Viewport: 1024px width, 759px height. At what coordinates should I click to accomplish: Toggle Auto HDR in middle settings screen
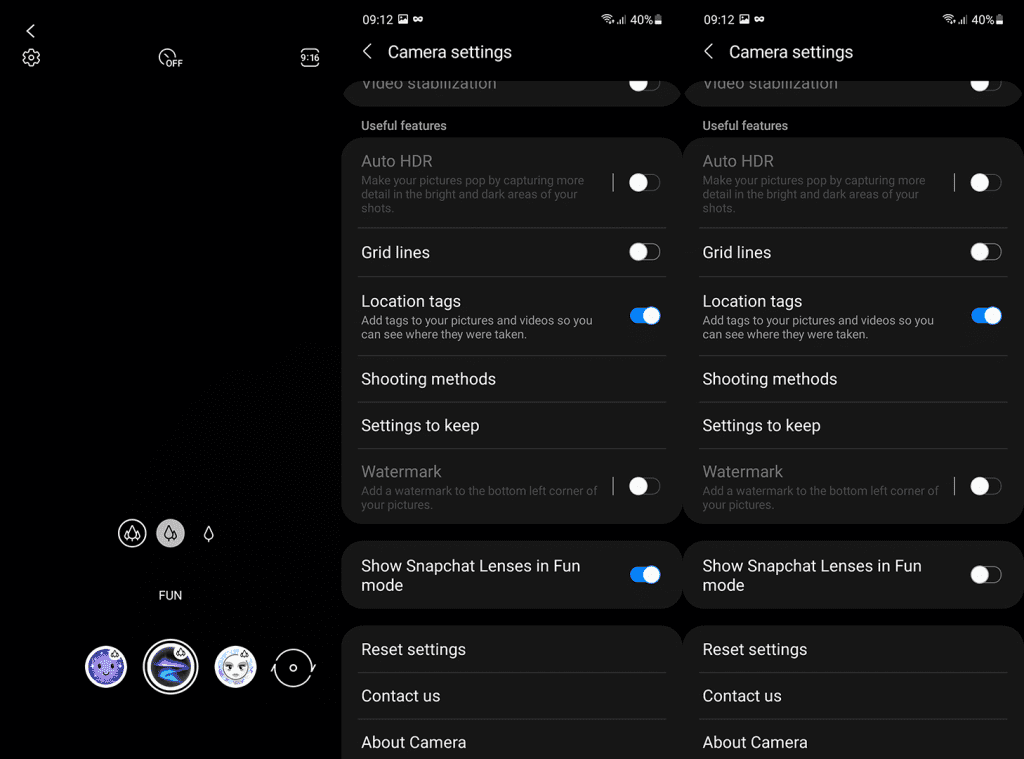(645, 183)
